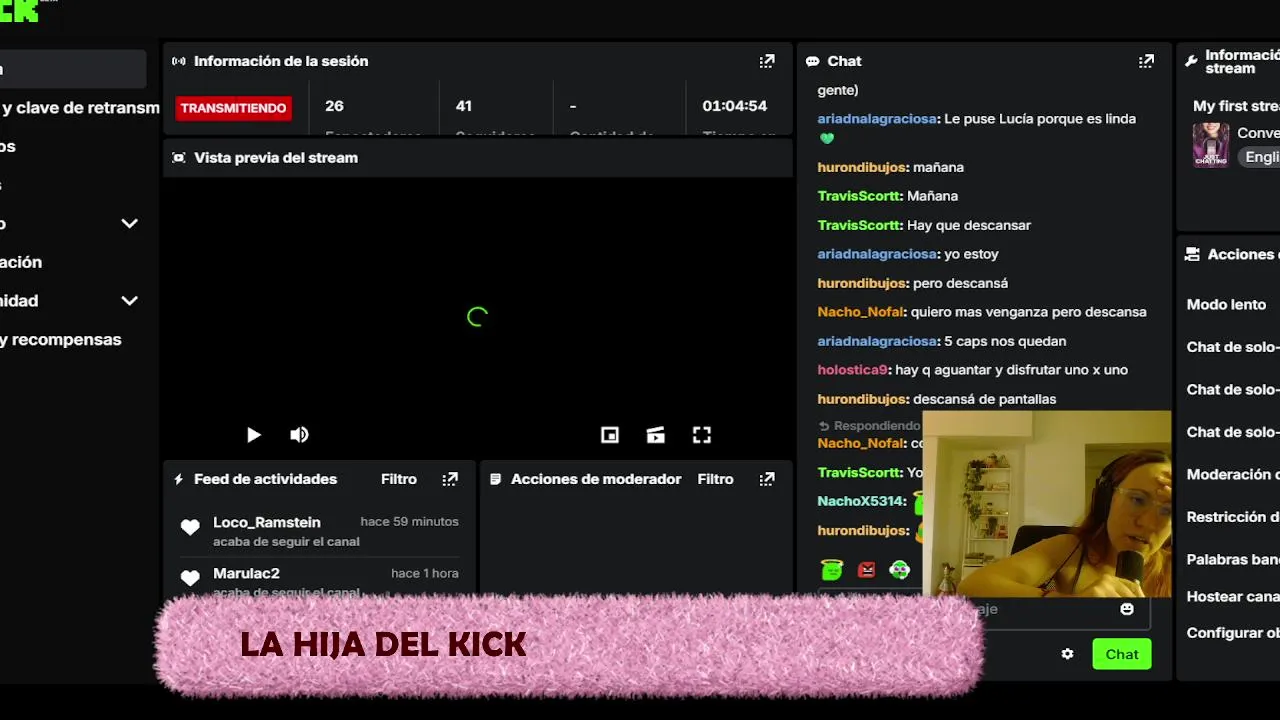Image resolution: width=1280 pixels, height=720 pixels.
Task: Open Palabras baneadas setting
Action: coord(1233,559)
